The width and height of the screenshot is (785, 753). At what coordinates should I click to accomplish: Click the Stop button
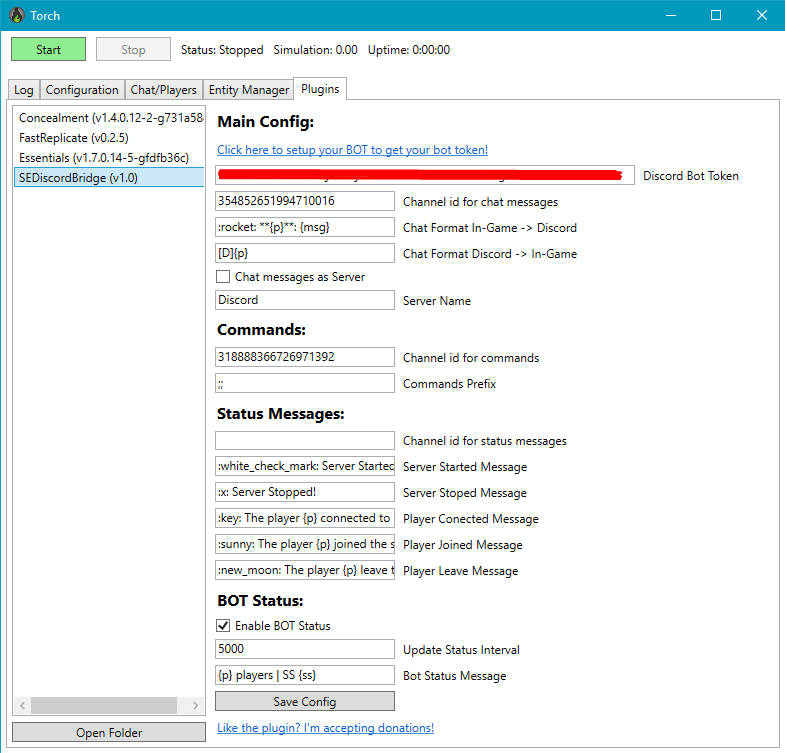133,50
